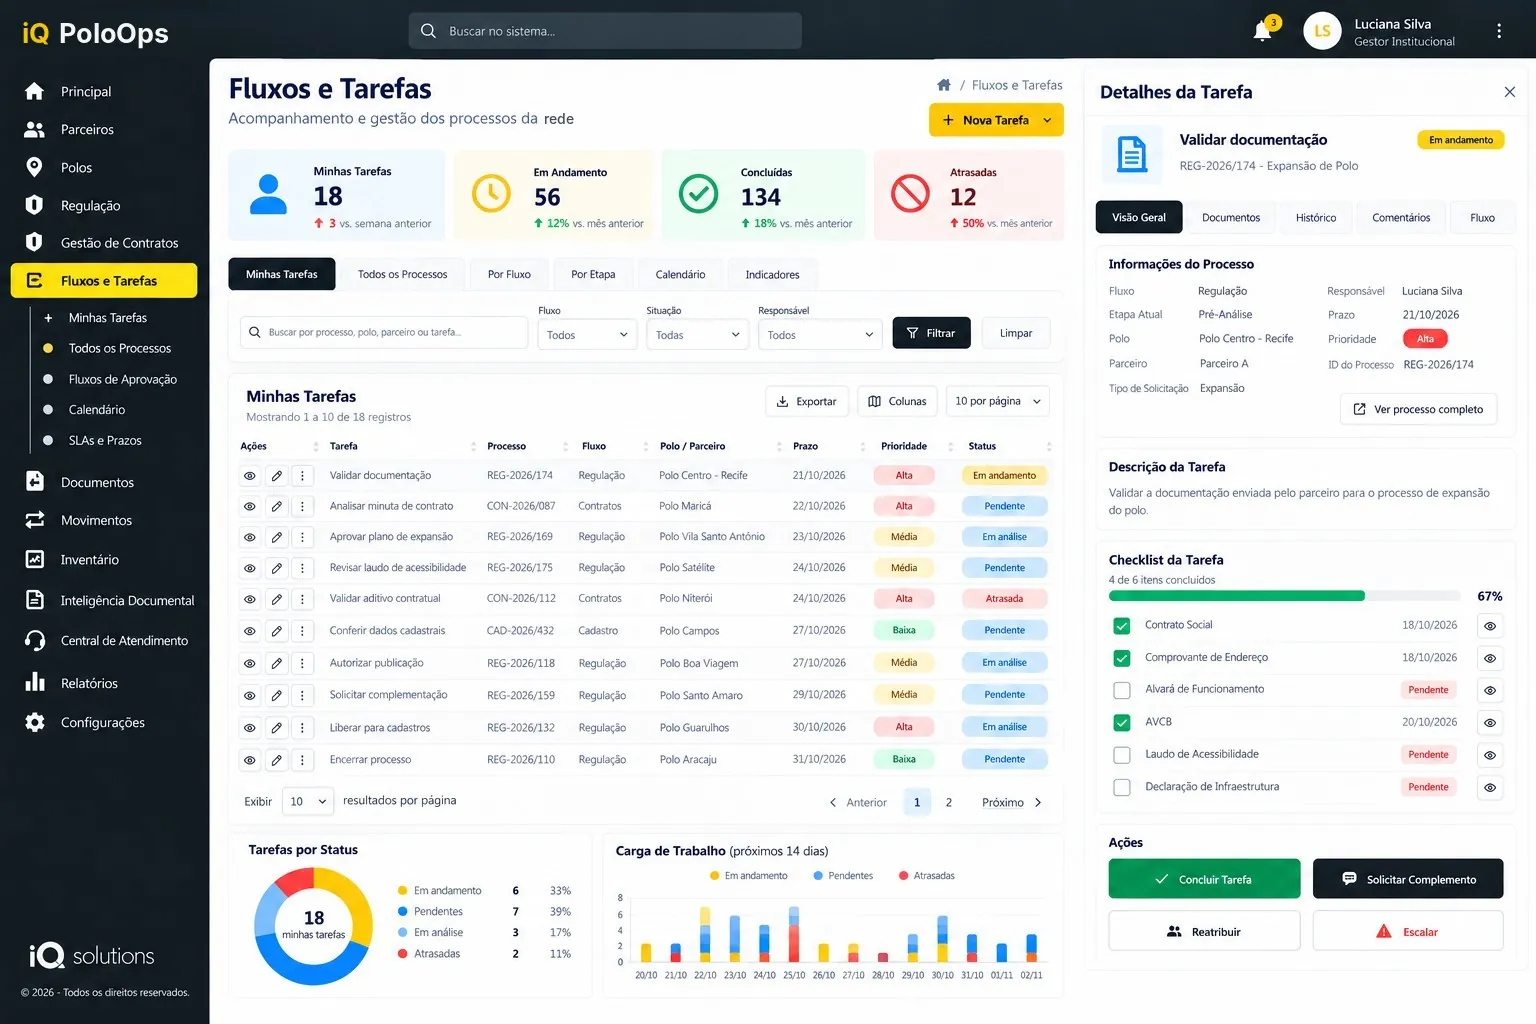Image resolution: width=1536 pixels, height=1024 pixels.
Task: Check Declaração de Infraestrutura item
Action: [1122, 787]
